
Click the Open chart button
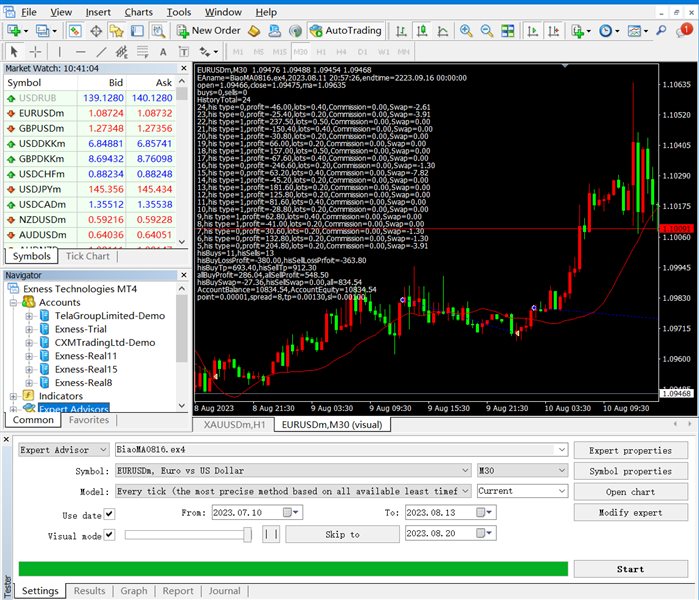(630, 492)
